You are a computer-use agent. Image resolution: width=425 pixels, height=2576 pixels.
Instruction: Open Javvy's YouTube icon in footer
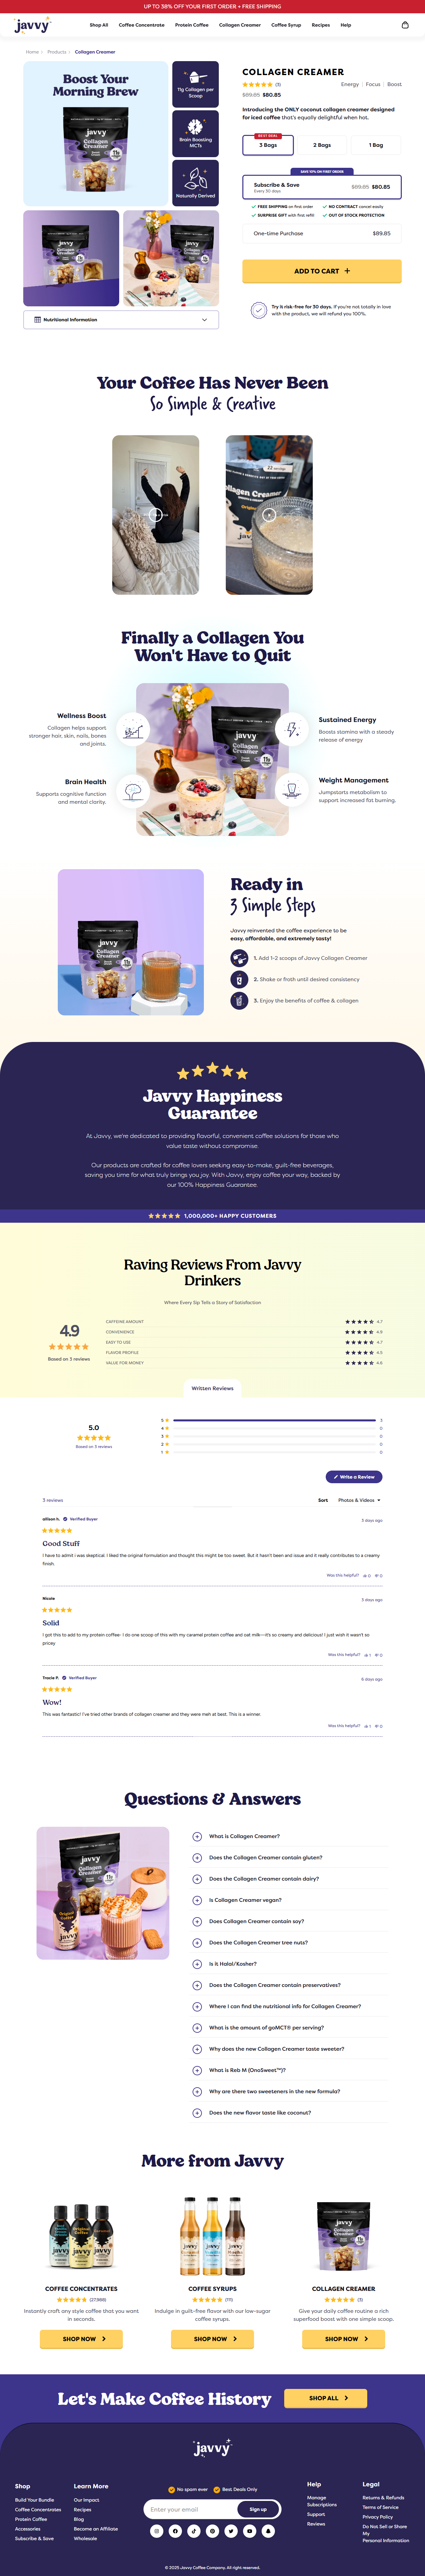(x=250, y=2531)
